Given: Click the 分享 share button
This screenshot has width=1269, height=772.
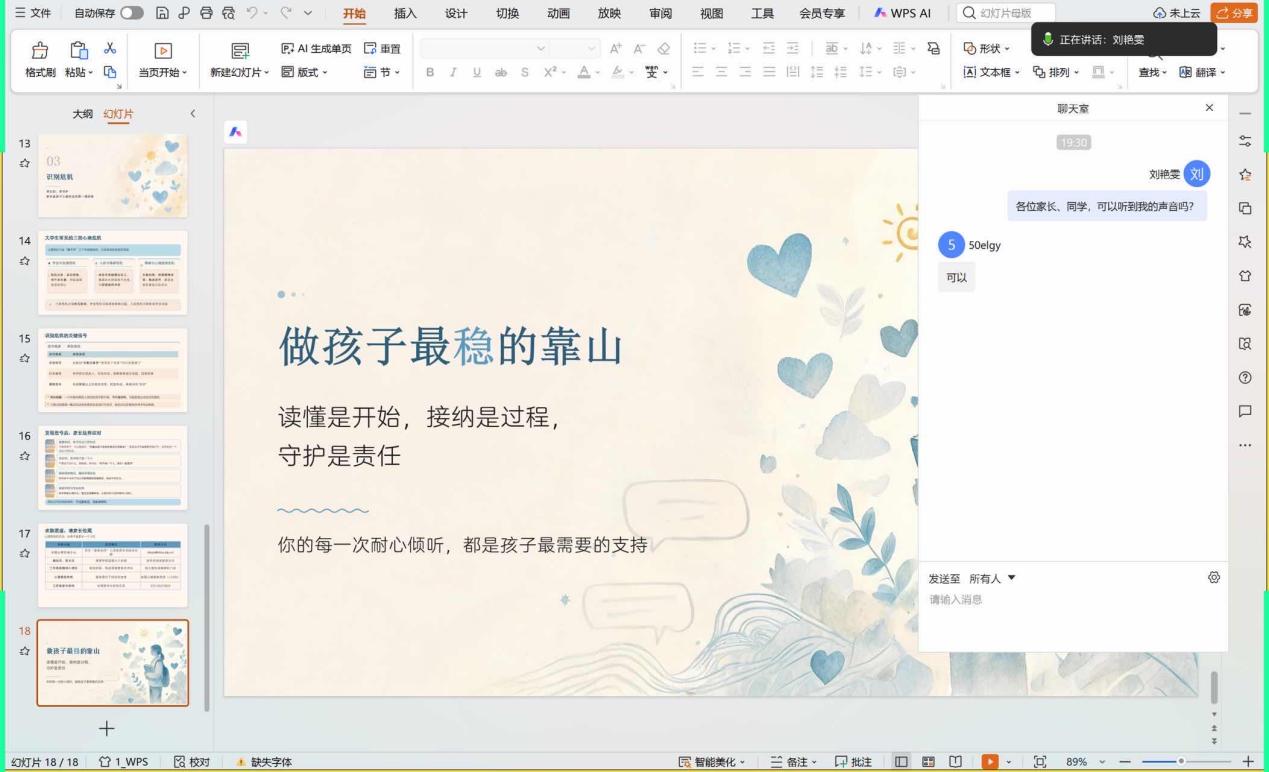Looking at the screenshot, I should [1234, 13].
